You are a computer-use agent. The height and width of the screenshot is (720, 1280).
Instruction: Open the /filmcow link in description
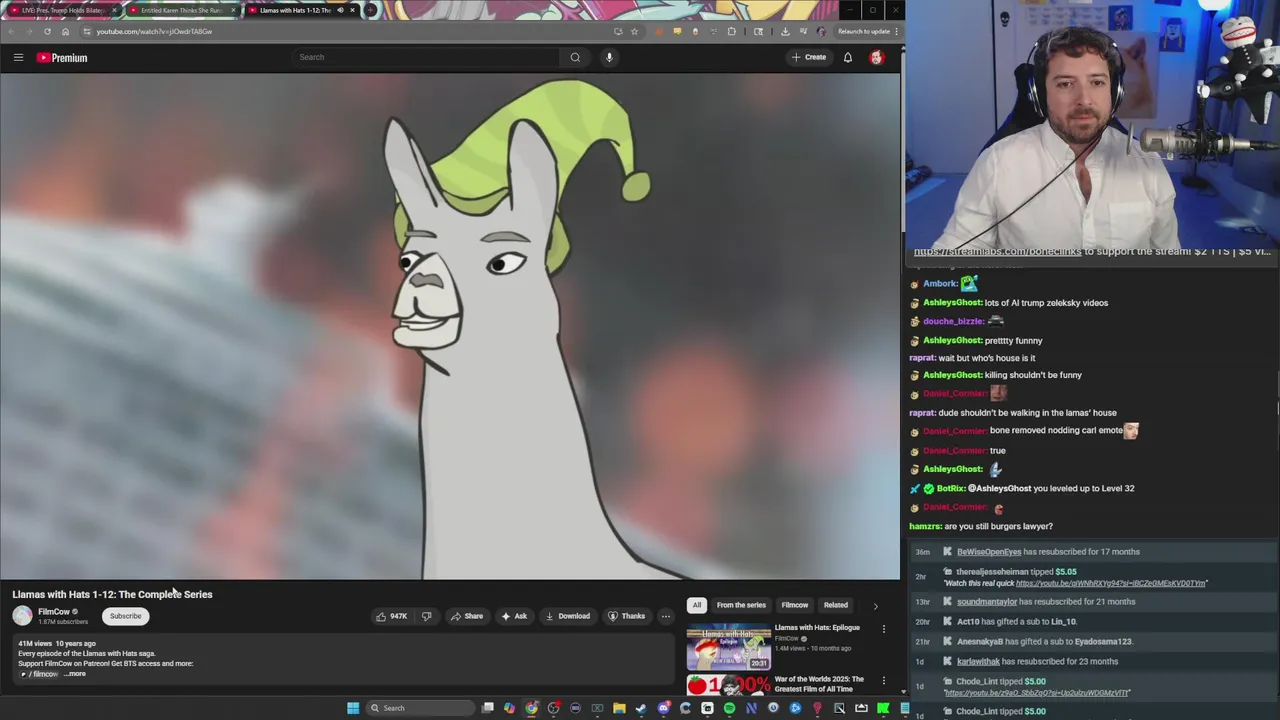click(41, 674)
